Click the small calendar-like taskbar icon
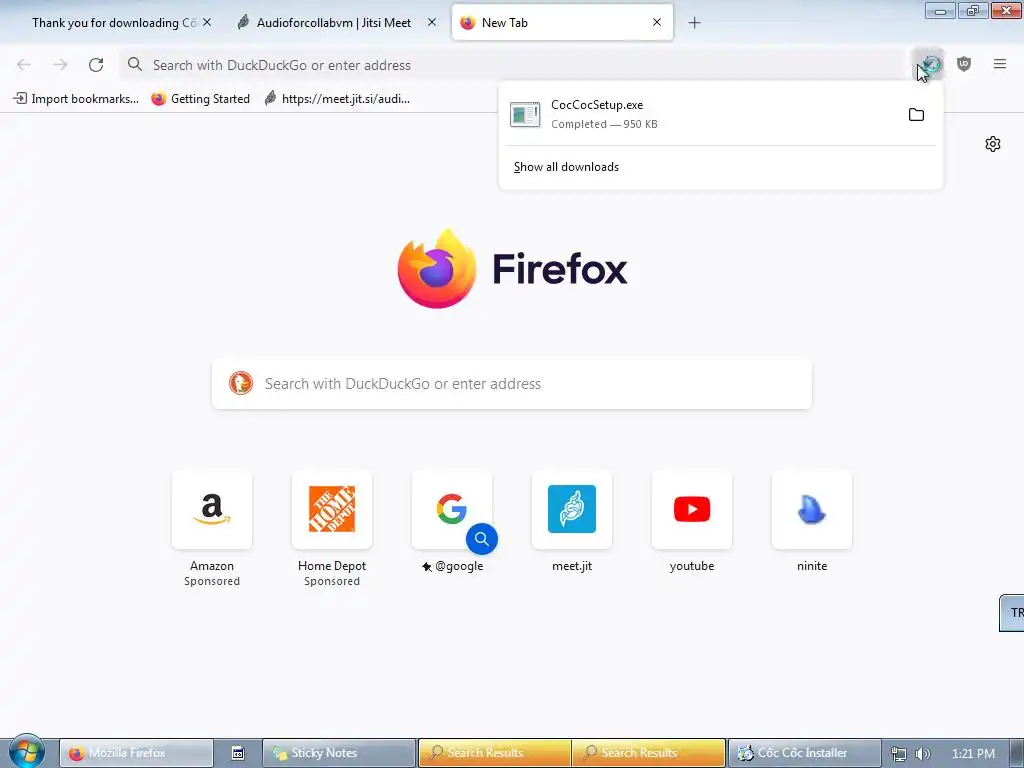The image size is (1024, 768). click(238, 753)
